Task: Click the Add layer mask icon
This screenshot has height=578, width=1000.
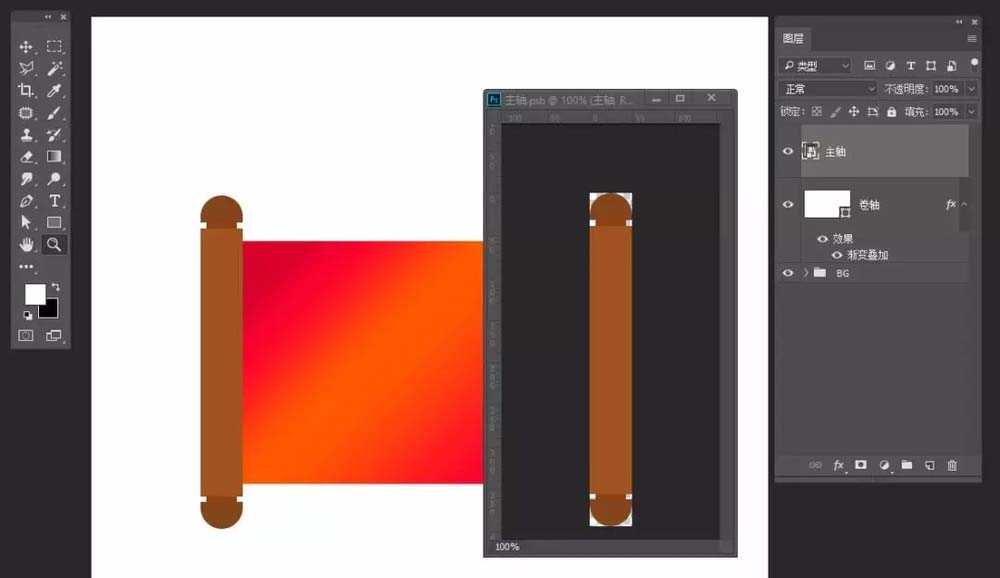Action: point(861,465)
